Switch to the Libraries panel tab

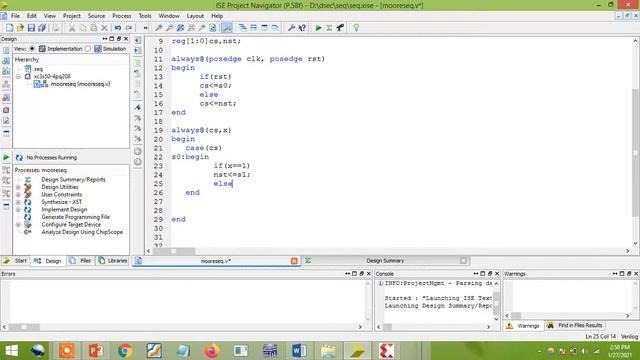coord(113,261)
